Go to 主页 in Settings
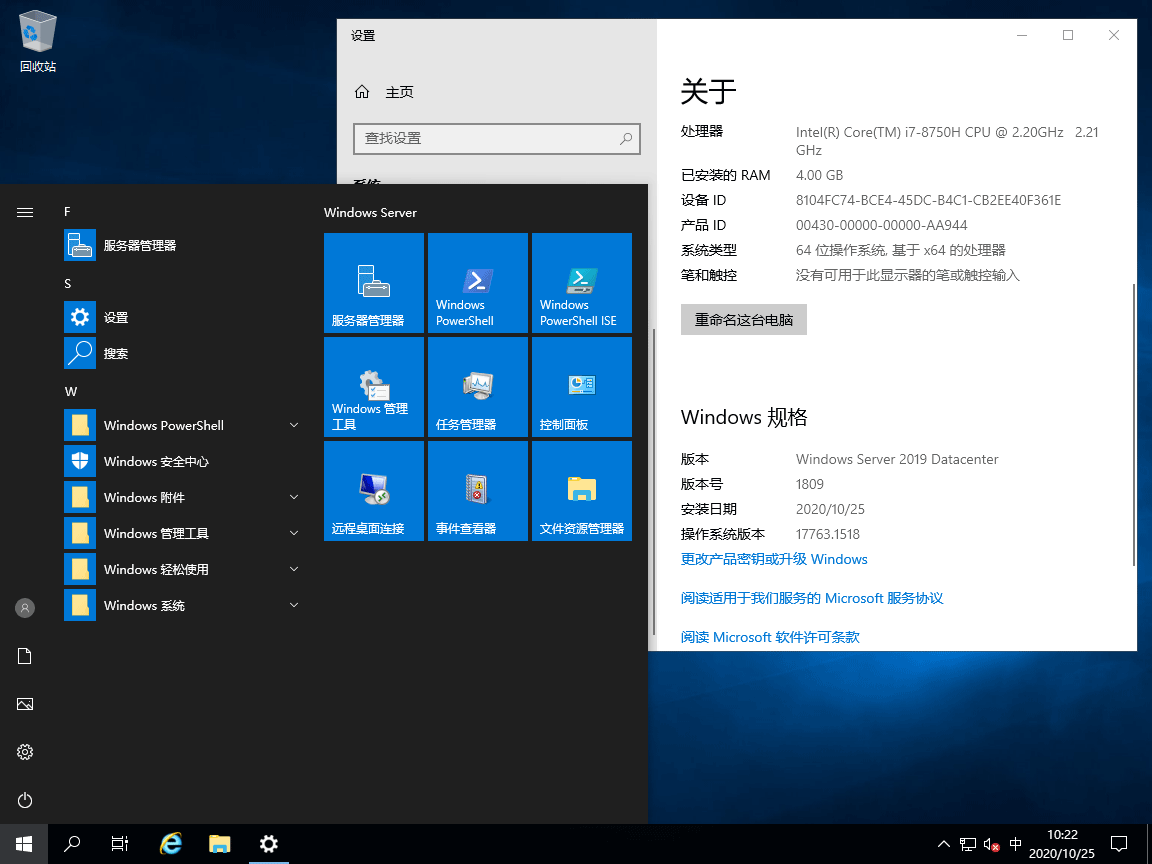 click(399, 91)
